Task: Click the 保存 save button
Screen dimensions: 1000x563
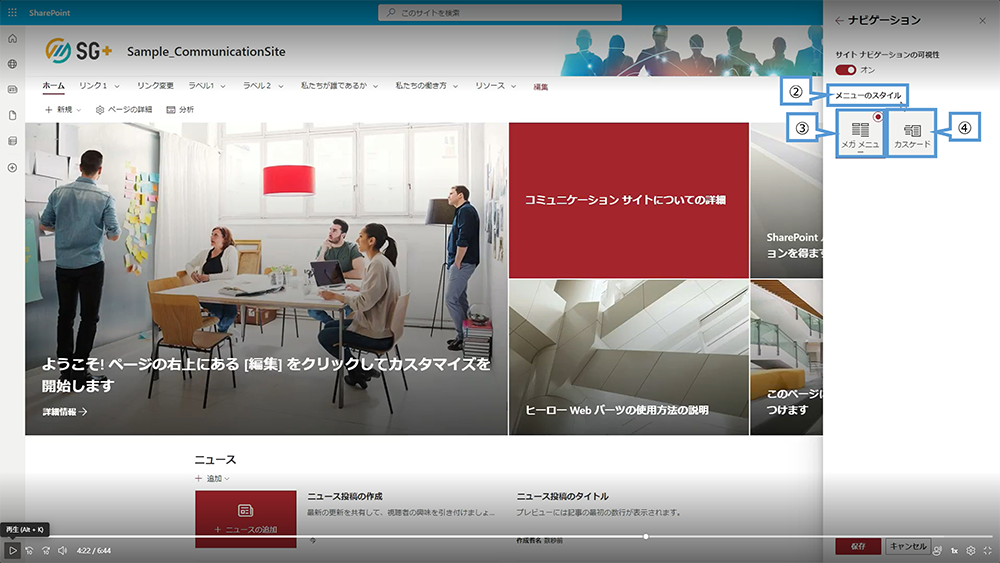Action: point(858,546)
